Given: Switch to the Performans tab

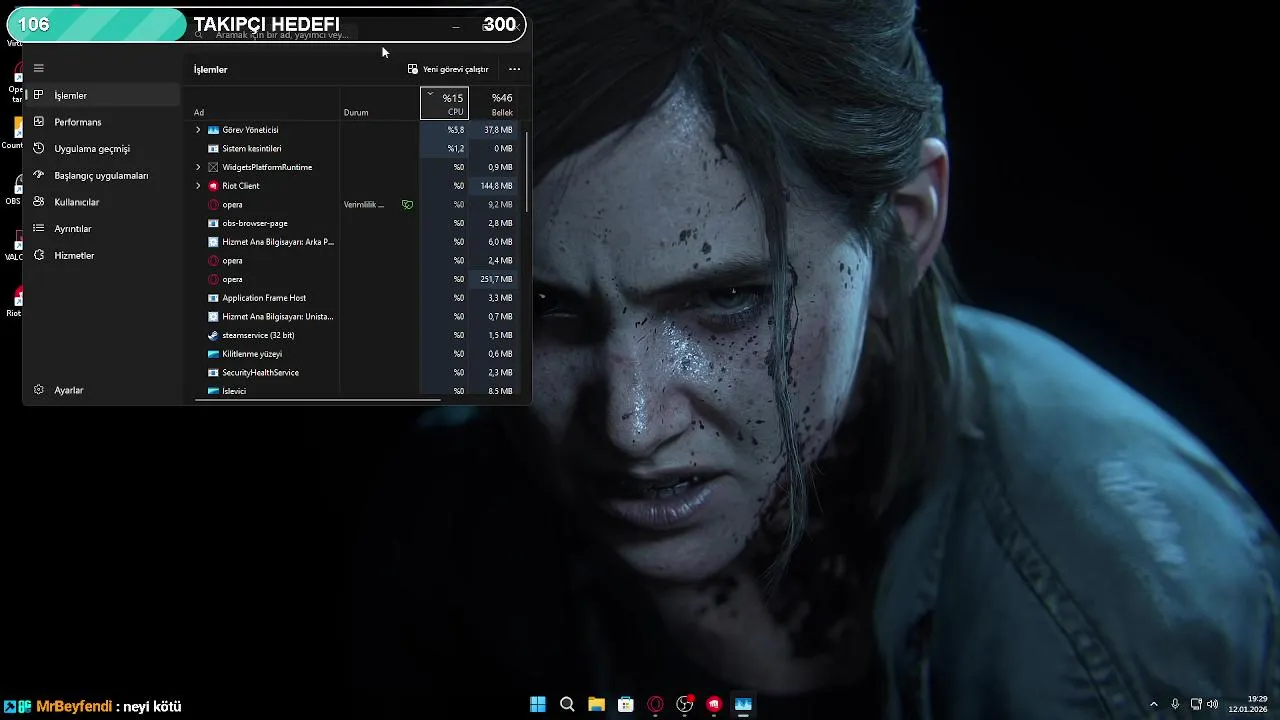Looking at the screenshot, I should (103, 122).
